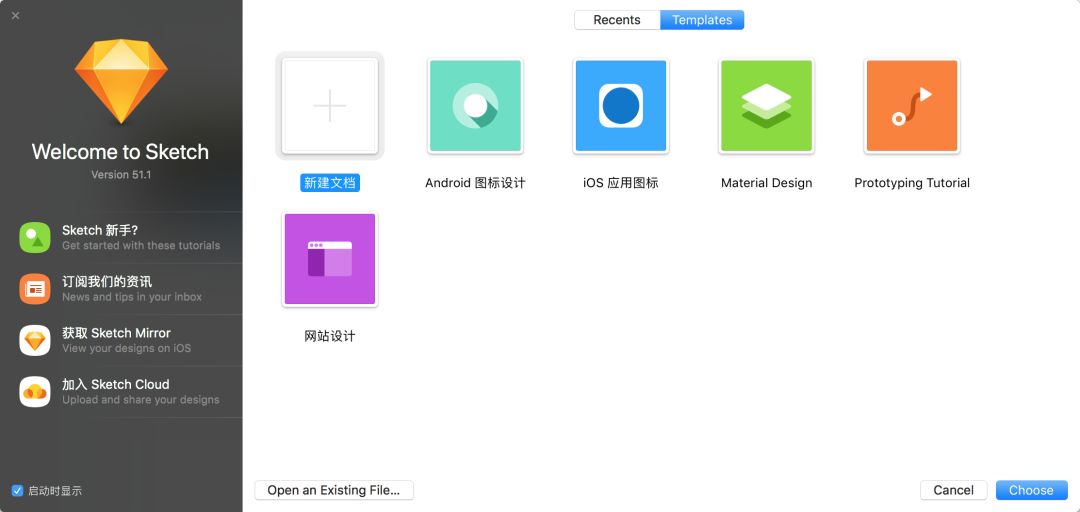Screen dimensions: 1080x512
Task: Toggle the 启动时显示 checkbox
Action: tap(18, 491)
